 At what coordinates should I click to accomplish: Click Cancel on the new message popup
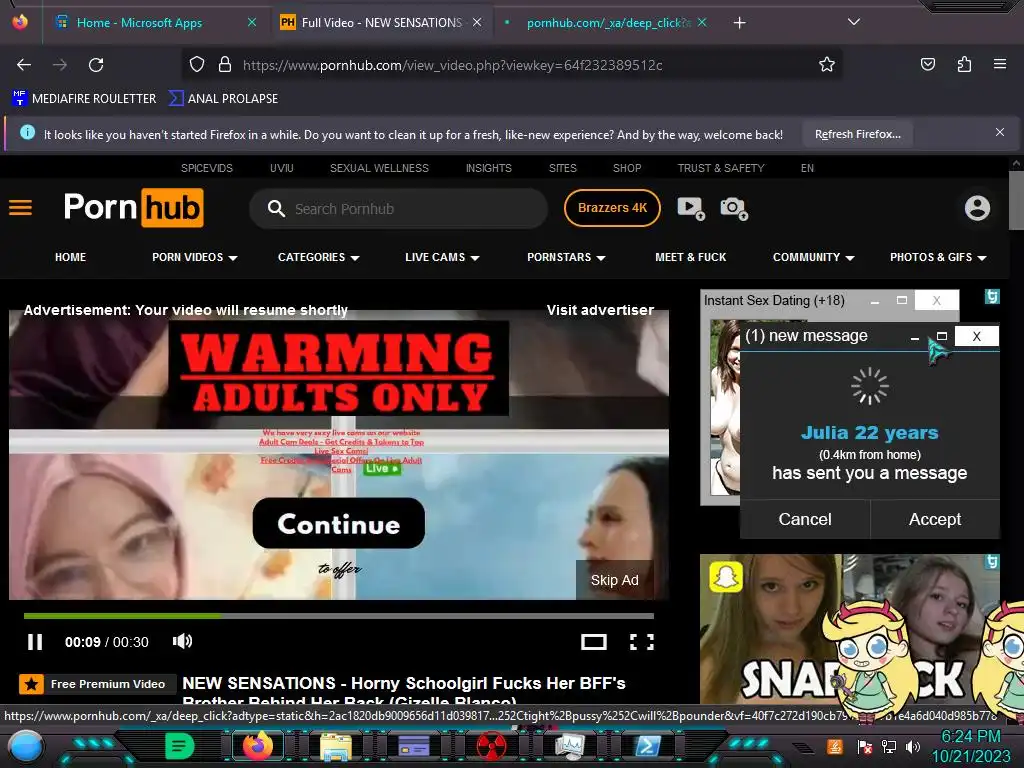coord(805,519)
